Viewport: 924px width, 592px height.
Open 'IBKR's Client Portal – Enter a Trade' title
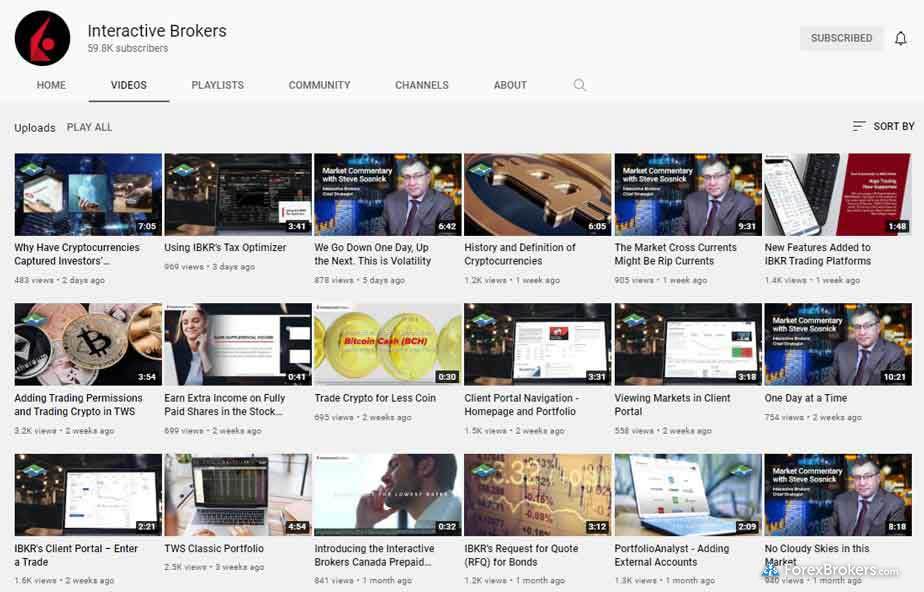[76, 555]
